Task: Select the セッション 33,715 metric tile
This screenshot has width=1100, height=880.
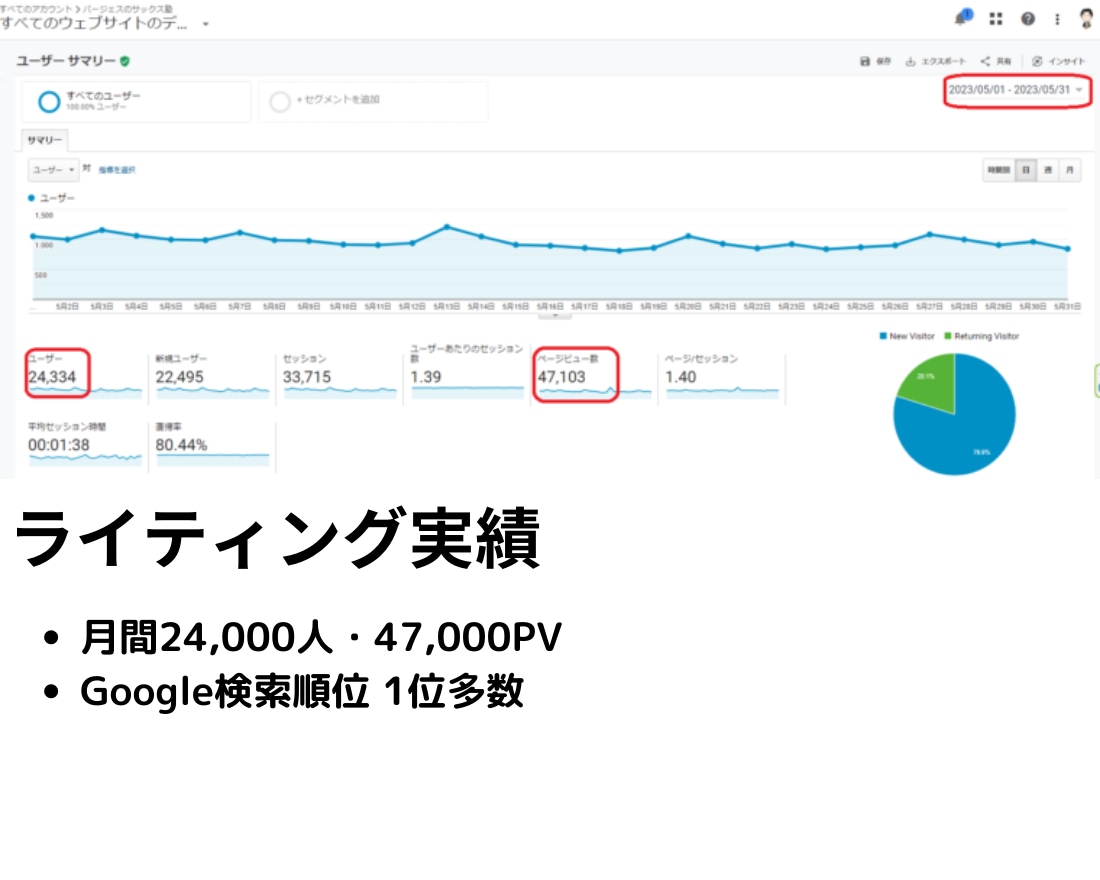Action: click(340, 377)
